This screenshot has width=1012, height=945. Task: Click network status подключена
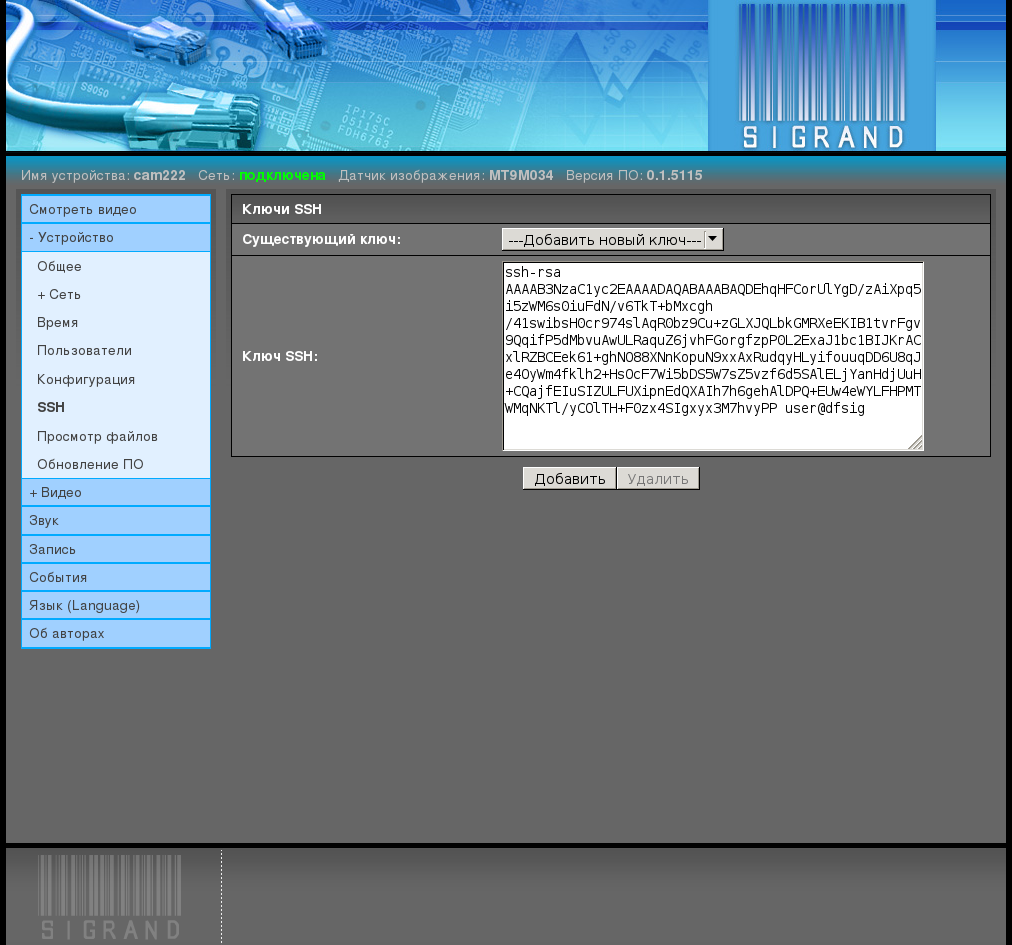click(282, 176)
